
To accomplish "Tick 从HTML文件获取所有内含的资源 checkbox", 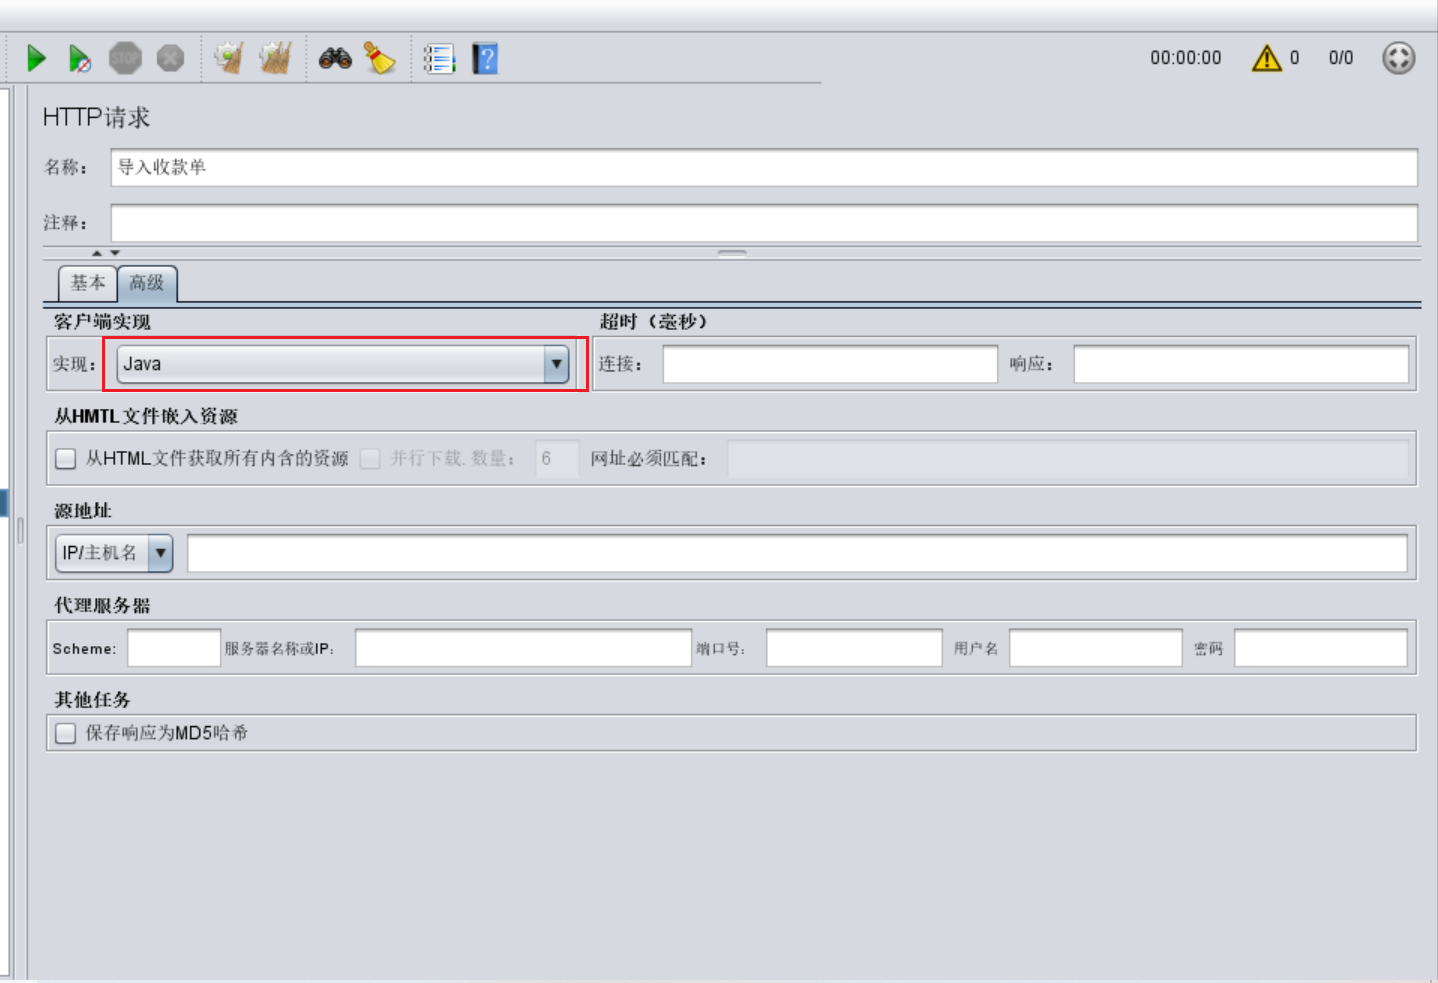I will (x=66, y=459).
